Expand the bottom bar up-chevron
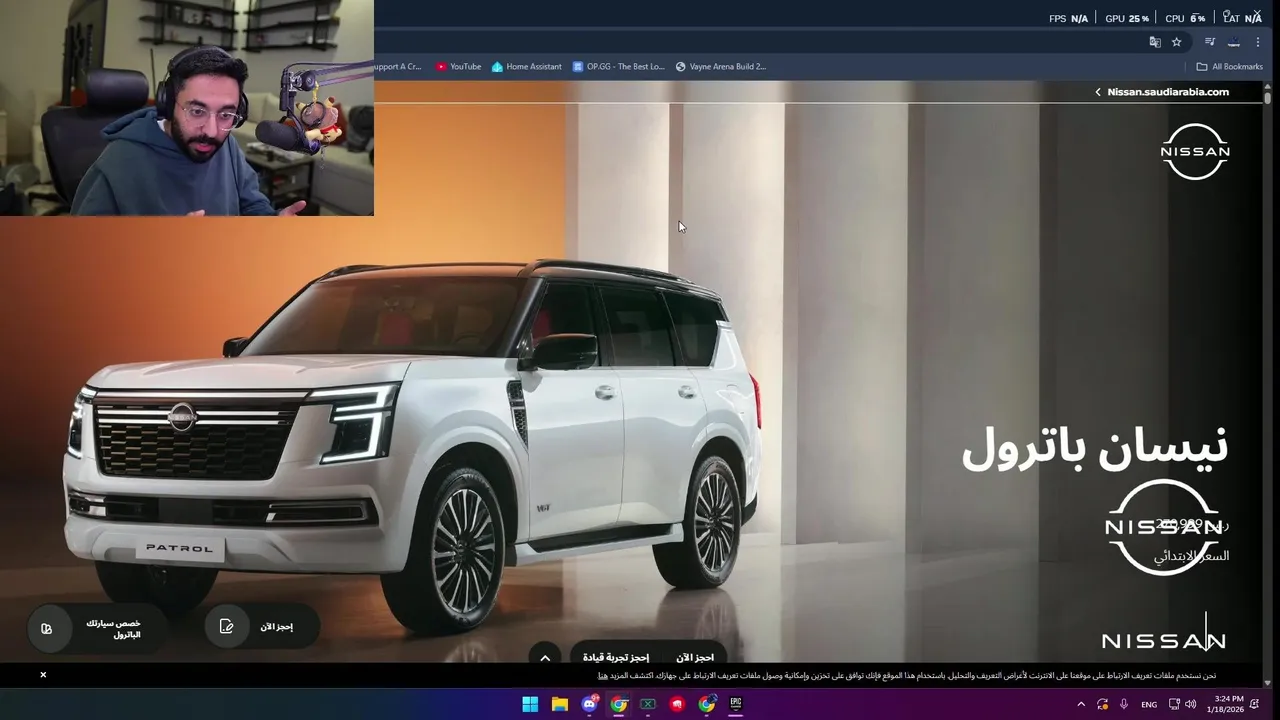 pyautogui.click(x=545, y=657)
